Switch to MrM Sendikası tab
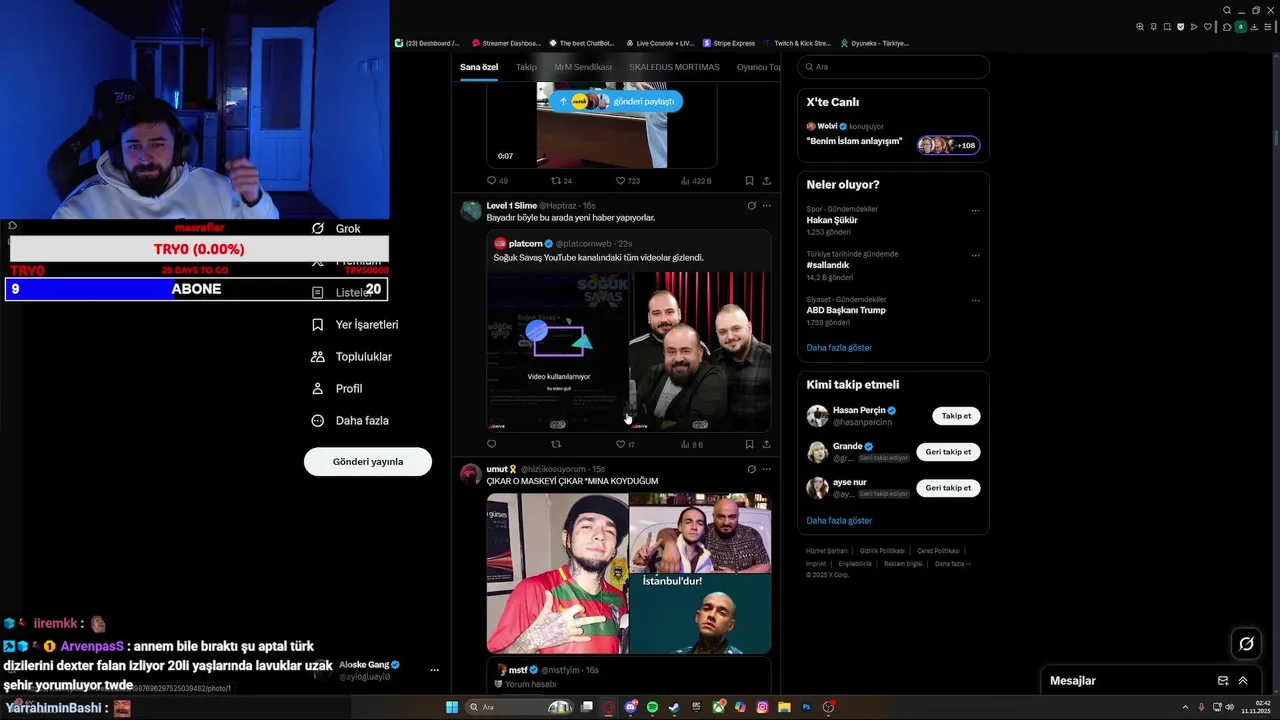 tap(583, 67)
